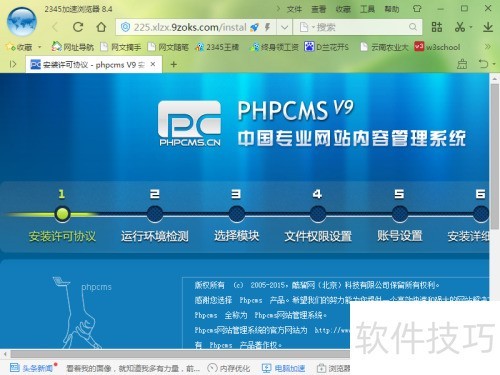Click step 5 marker 账号设置
Image resolution: width=500 pixels, height=375 pixels.
[x=400, y=214]
